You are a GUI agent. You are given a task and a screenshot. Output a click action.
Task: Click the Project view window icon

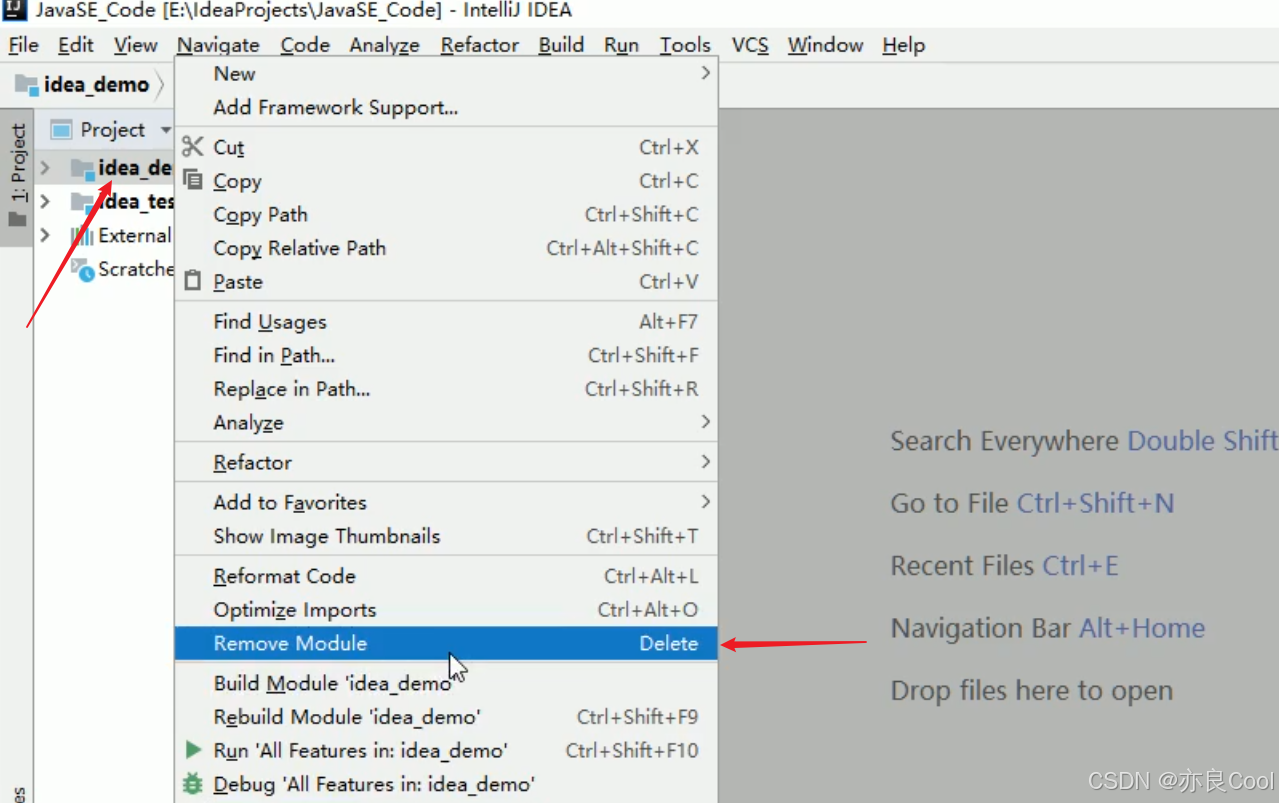pyautogui.click(x=61, y=130)
